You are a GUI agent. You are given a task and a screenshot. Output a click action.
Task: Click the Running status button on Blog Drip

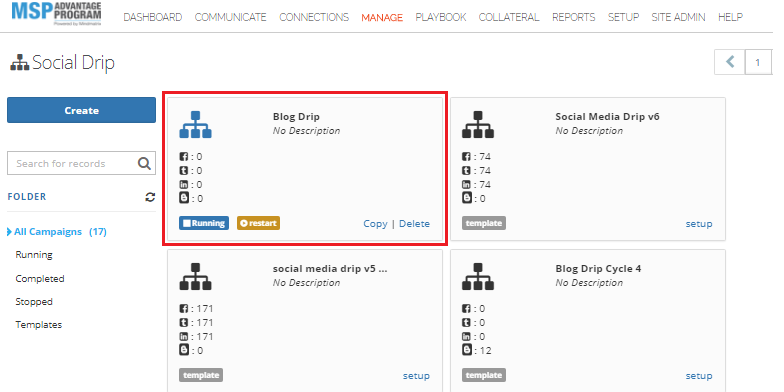click(x=204, y=224)
